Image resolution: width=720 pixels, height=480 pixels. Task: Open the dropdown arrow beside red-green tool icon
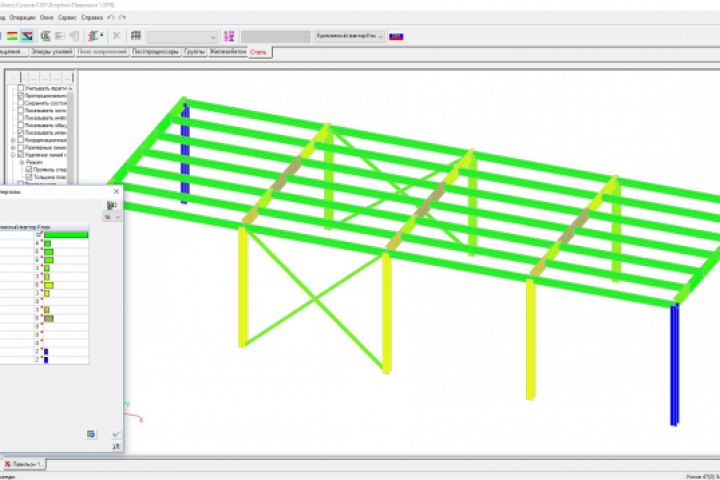pos(101,36)
